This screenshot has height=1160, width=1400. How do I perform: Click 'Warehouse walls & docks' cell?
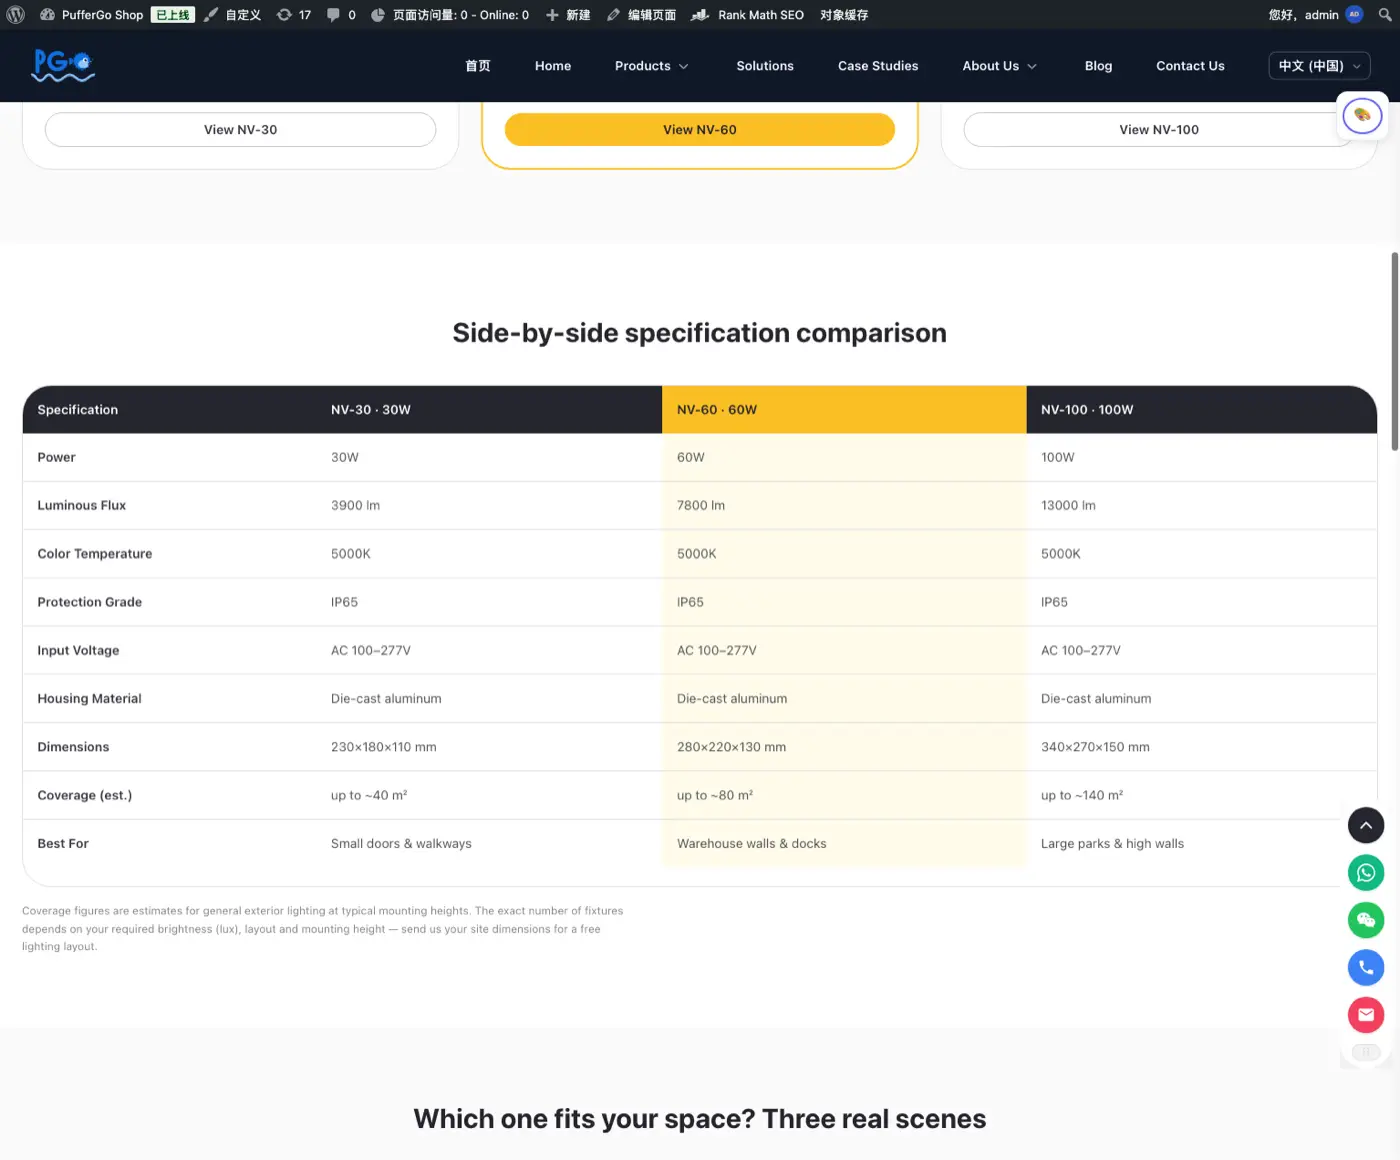(844, 844)
